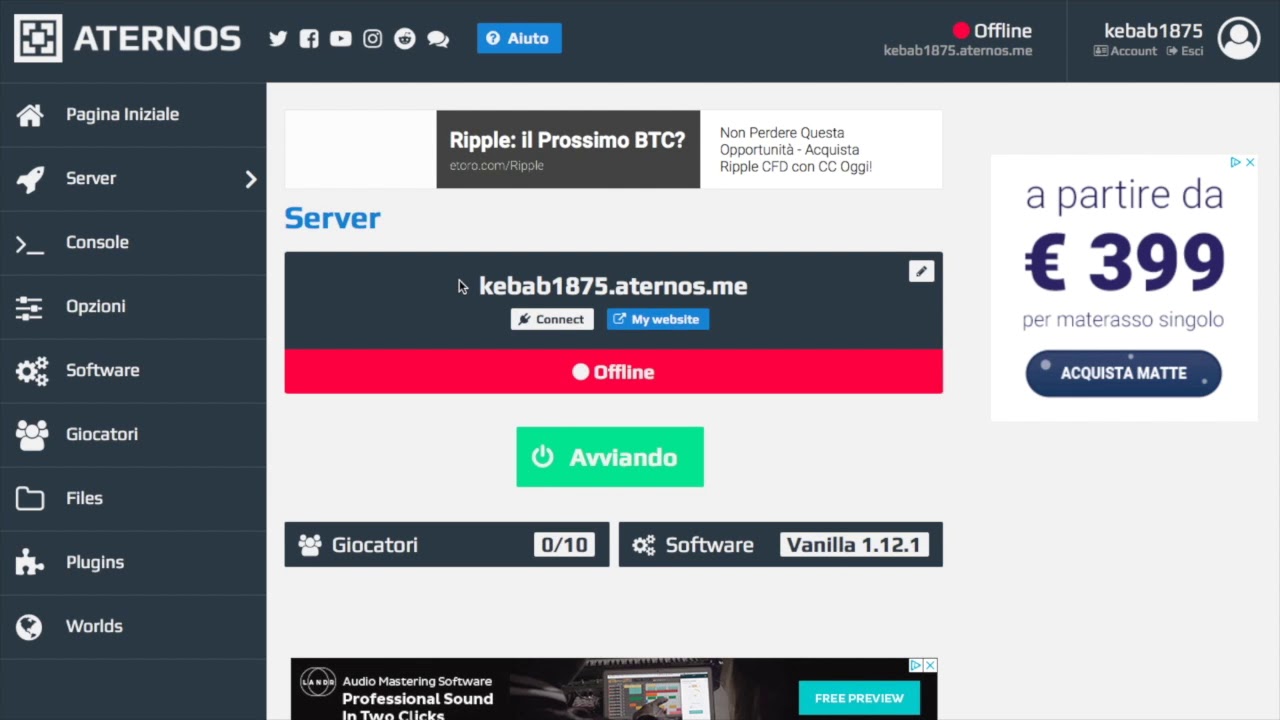Image resolution: width=1280 pixels, height=720 pixels.
Task: Click the Esci logout link
Action: pyautogui.click(x=1185, y=51)
